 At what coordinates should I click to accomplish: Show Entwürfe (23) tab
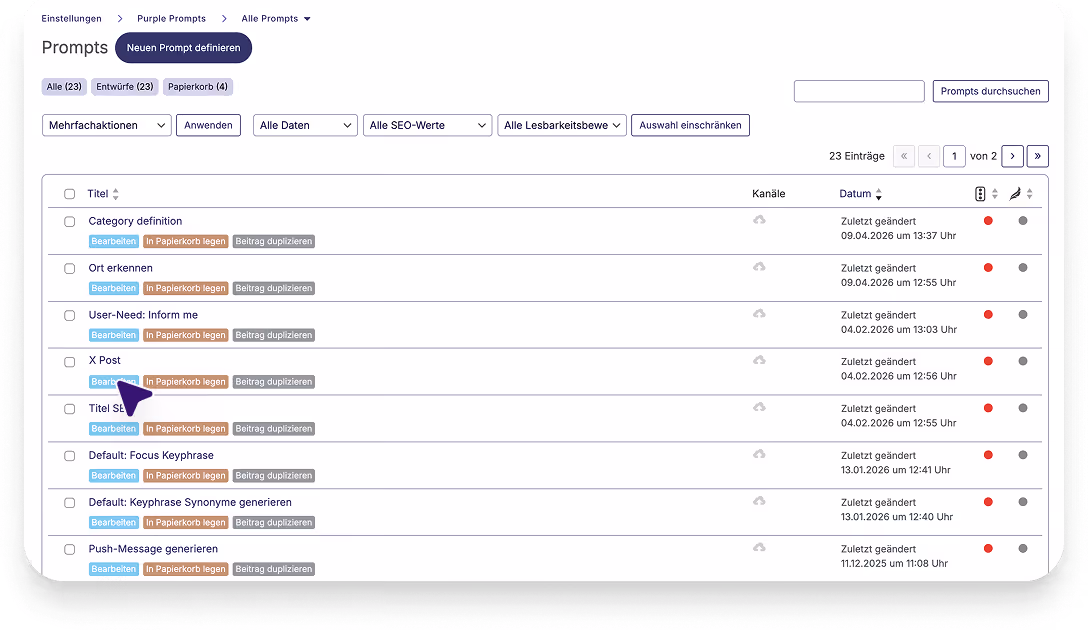click(125, 87)
